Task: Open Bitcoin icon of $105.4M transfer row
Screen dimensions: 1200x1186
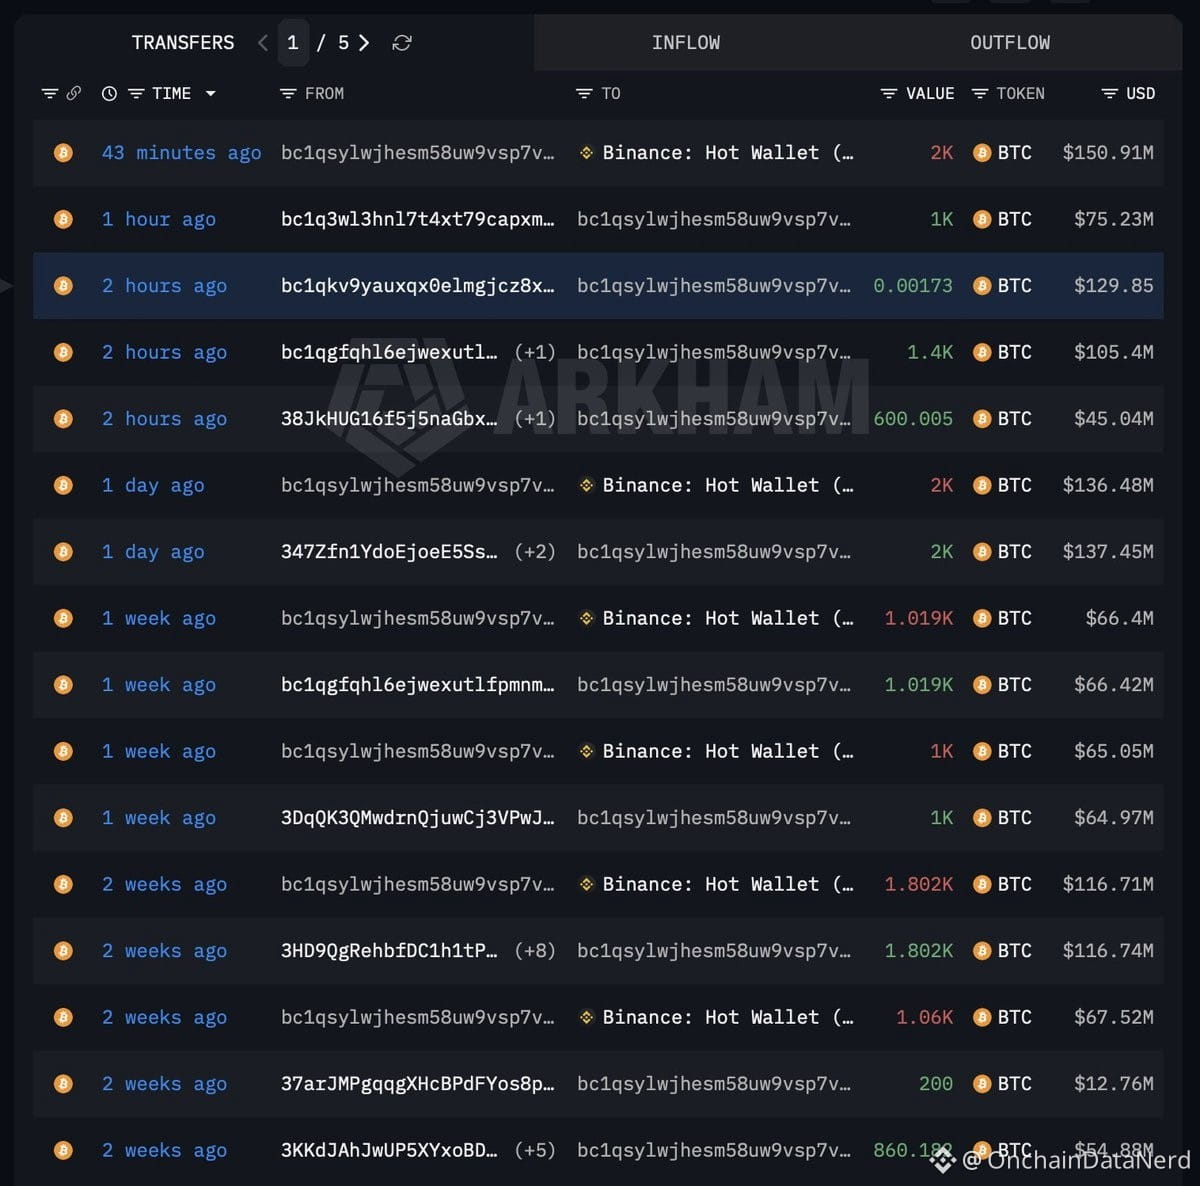Action: (x=63, y=352)
